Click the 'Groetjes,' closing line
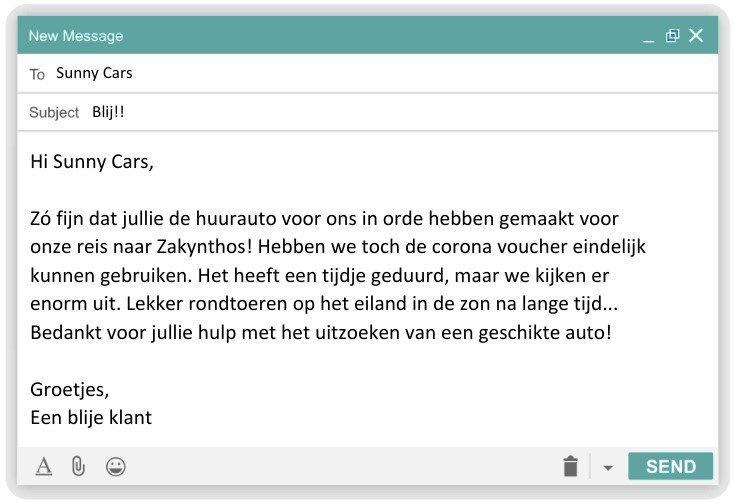 click(70, 389)
